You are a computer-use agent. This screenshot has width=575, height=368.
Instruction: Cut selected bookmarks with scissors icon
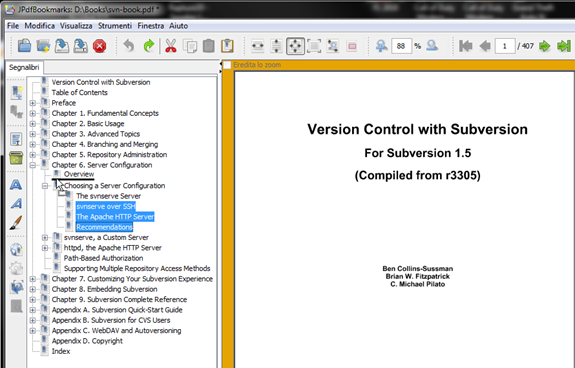[171, 46]
